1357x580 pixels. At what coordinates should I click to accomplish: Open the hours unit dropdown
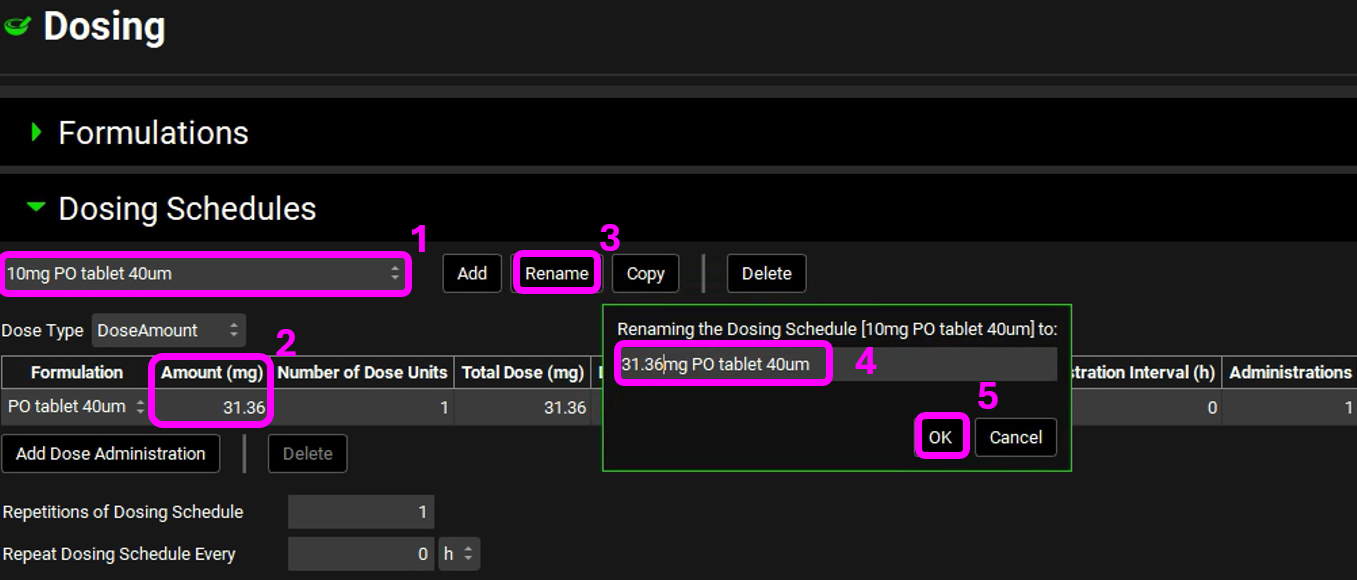459,554
